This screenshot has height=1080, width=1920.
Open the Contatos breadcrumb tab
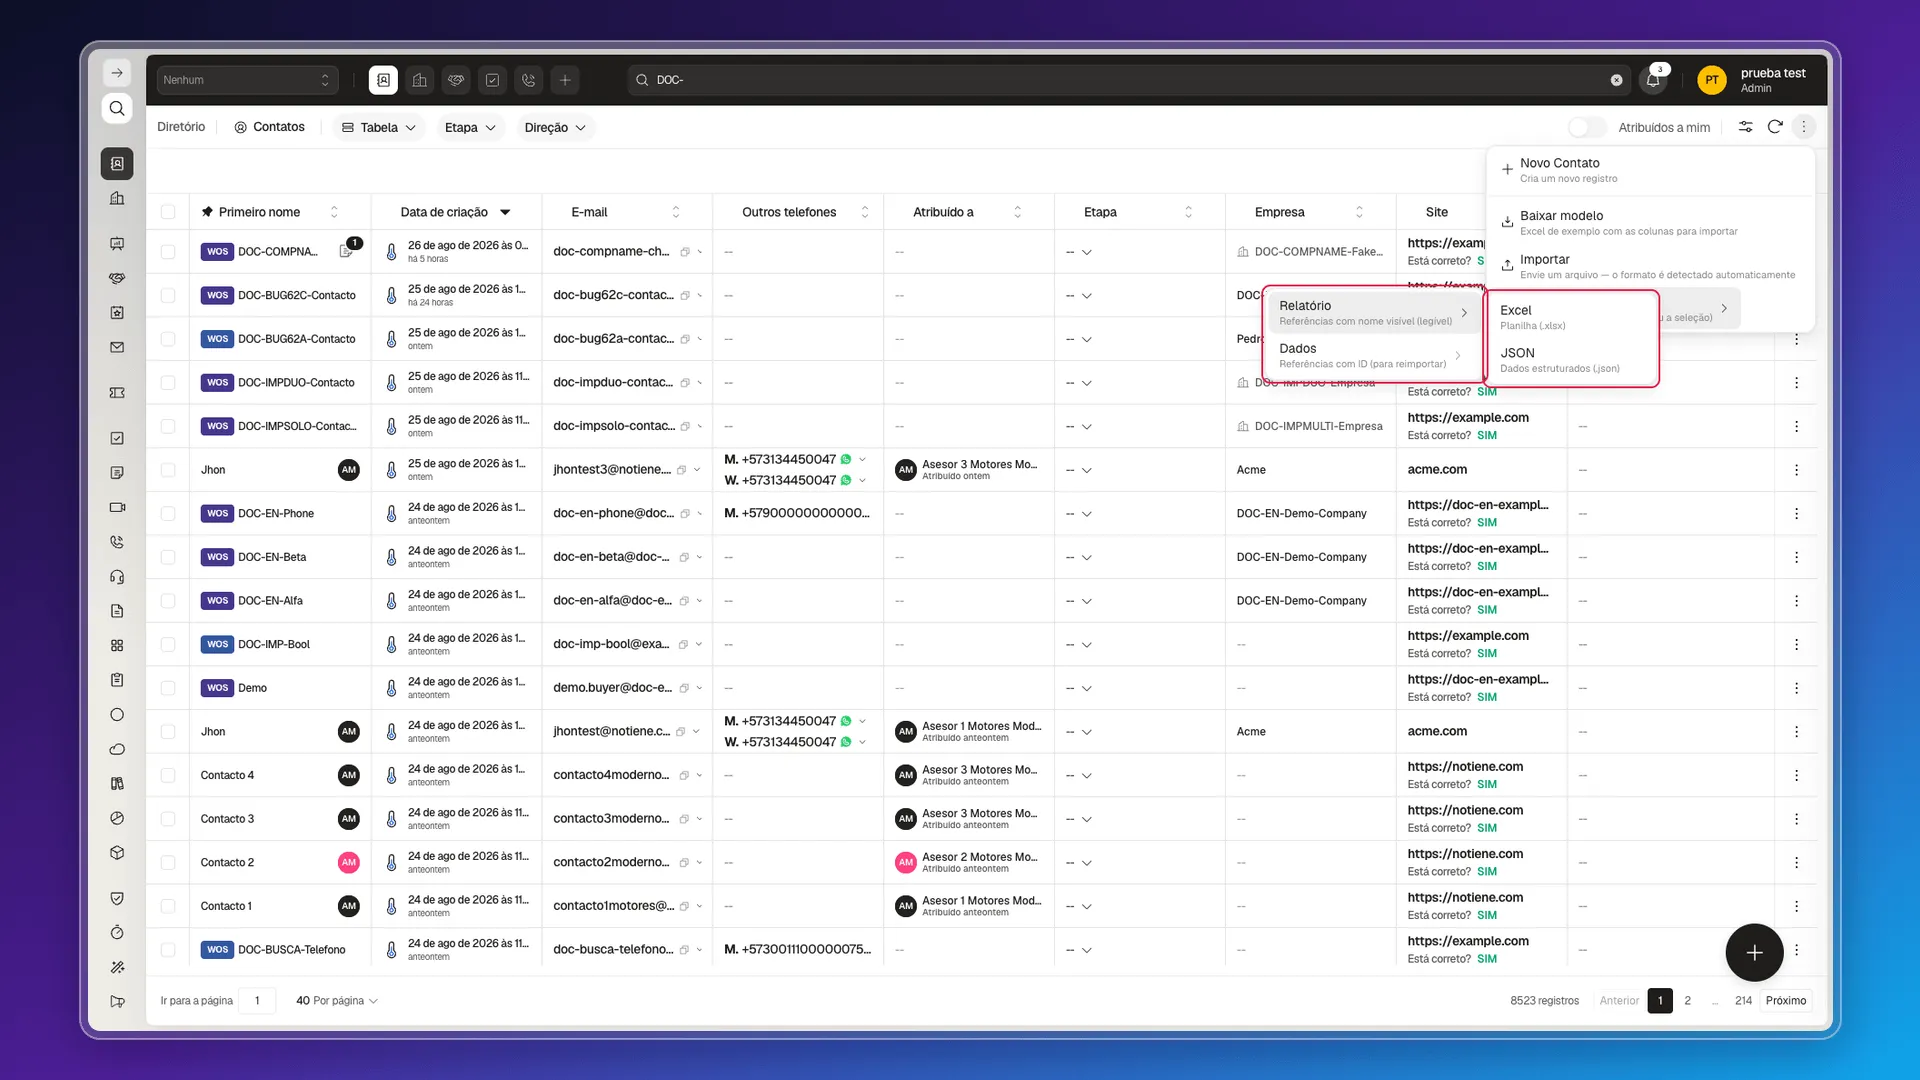(270, 127)
